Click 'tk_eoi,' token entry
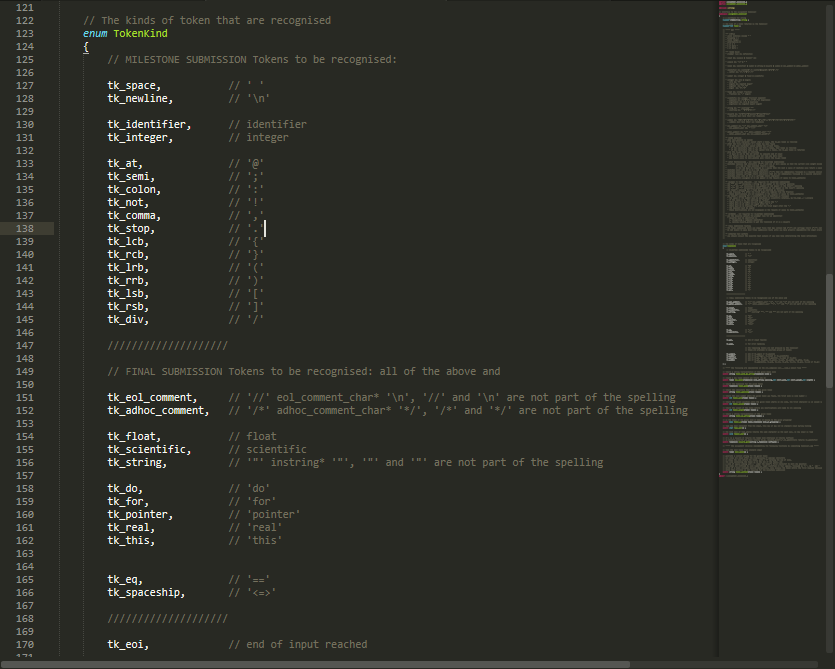This screenshot has width=835, height=669. coord(128,644)
